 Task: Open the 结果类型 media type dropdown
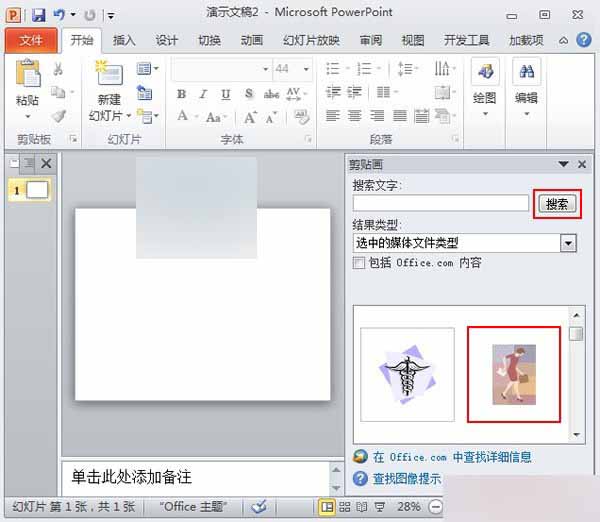(568, 243)
